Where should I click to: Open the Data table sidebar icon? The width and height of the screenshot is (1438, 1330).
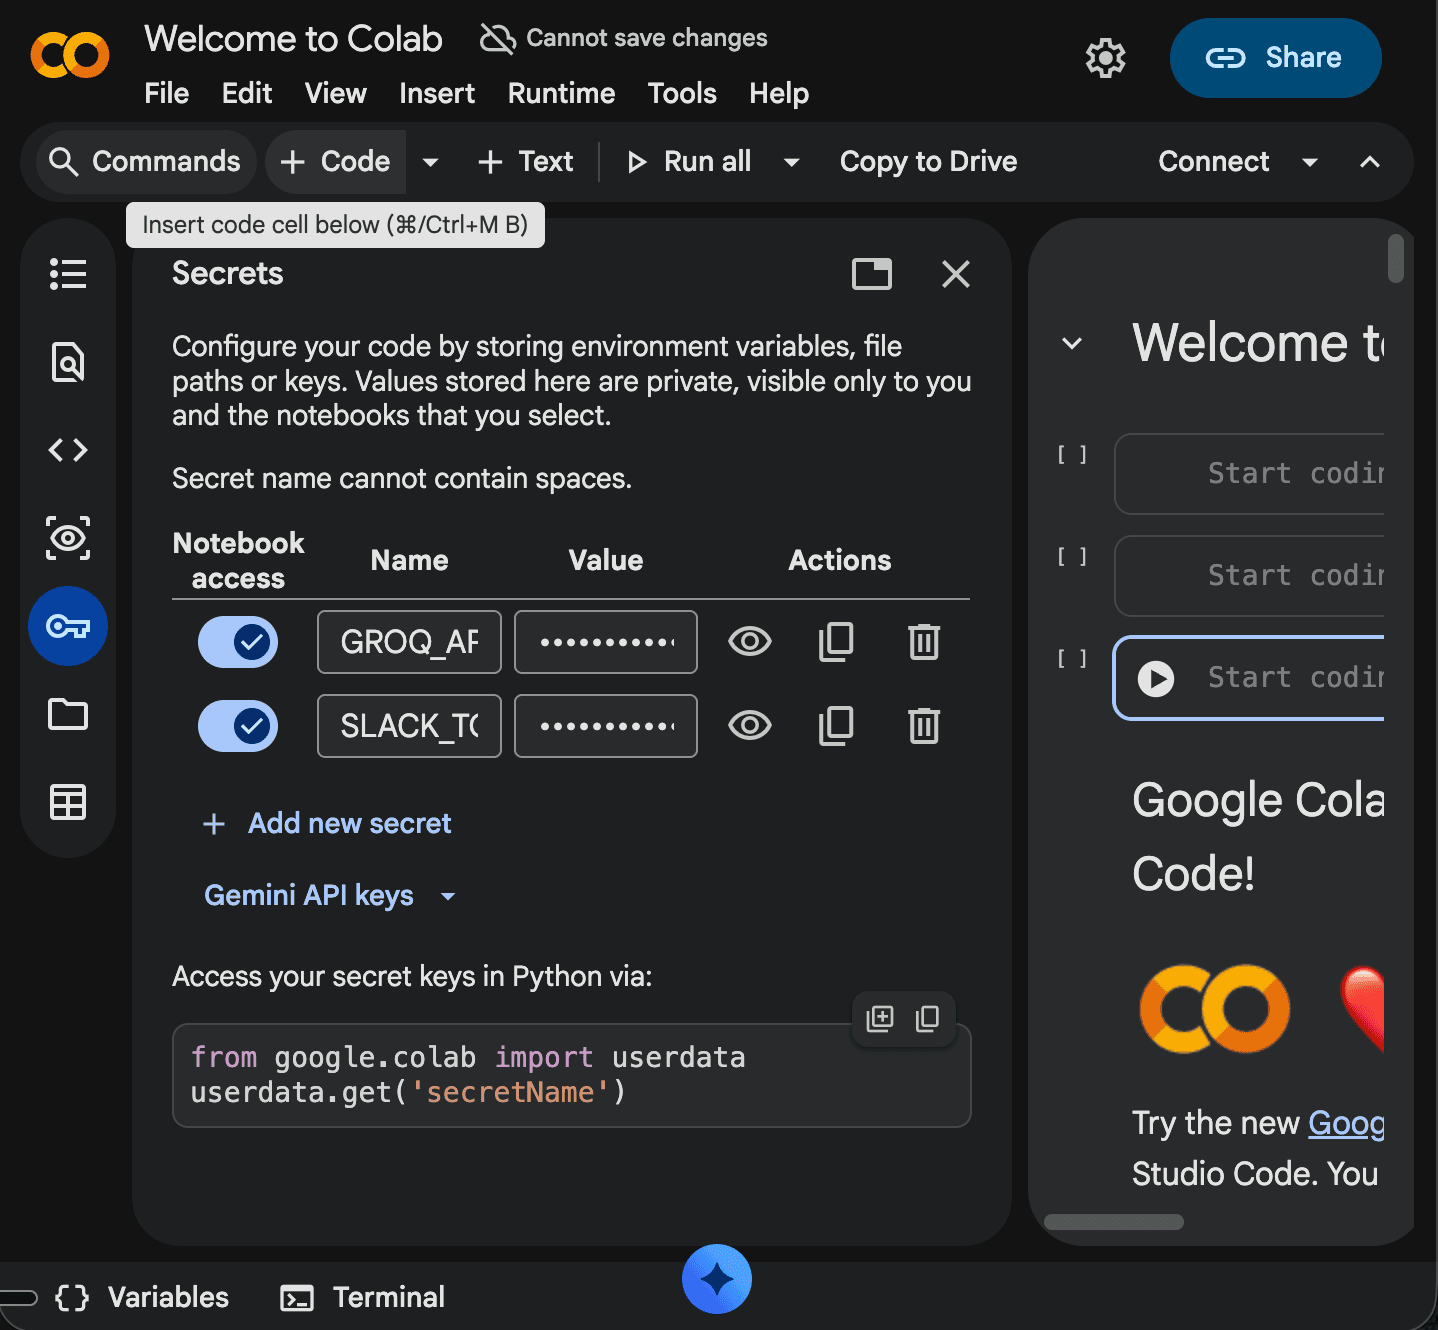click(68, 802)
